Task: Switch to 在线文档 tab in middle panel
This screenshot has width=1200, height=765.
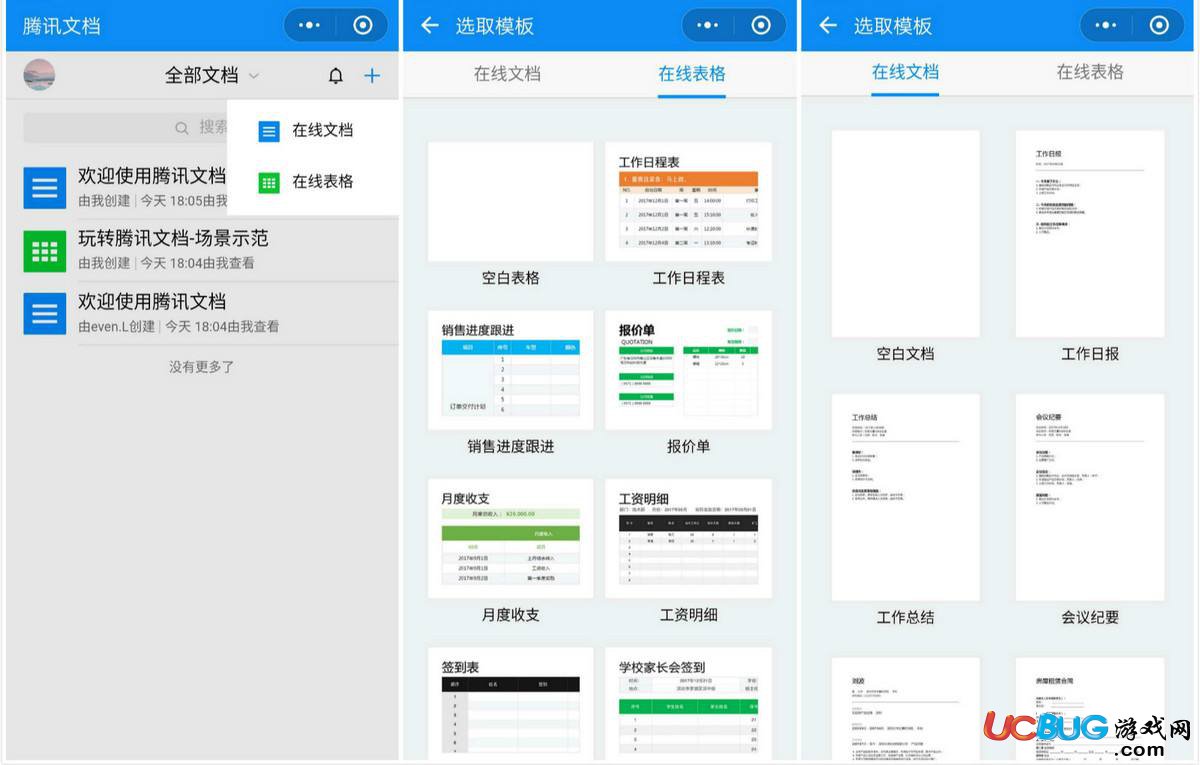Action: [507, 74]
